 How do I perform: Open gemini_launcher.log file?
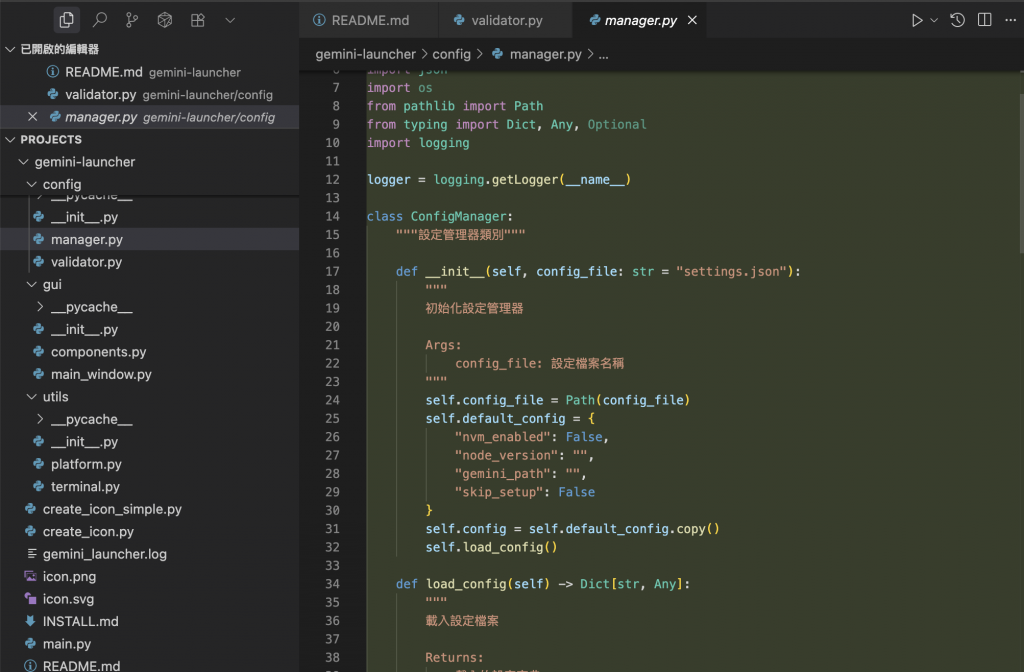coord(150,554)
